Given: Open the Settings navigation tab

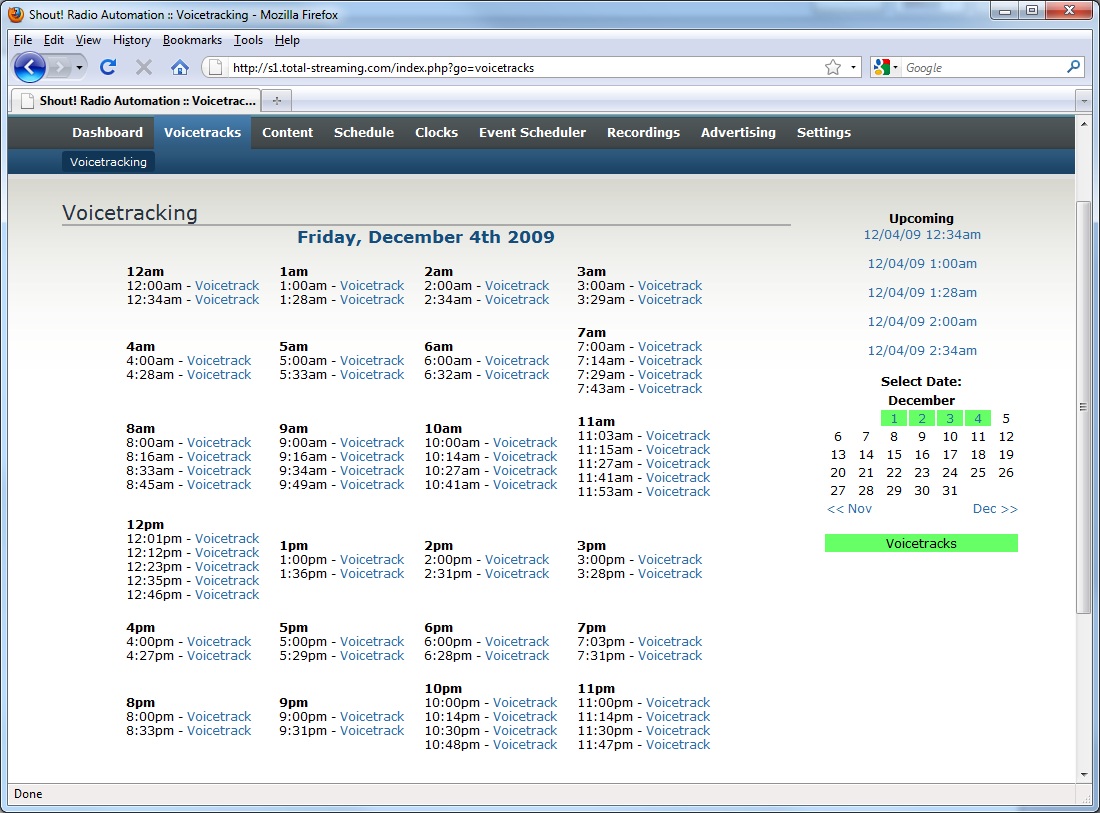Looking at the screenshot, I should (x=824, y=133).
